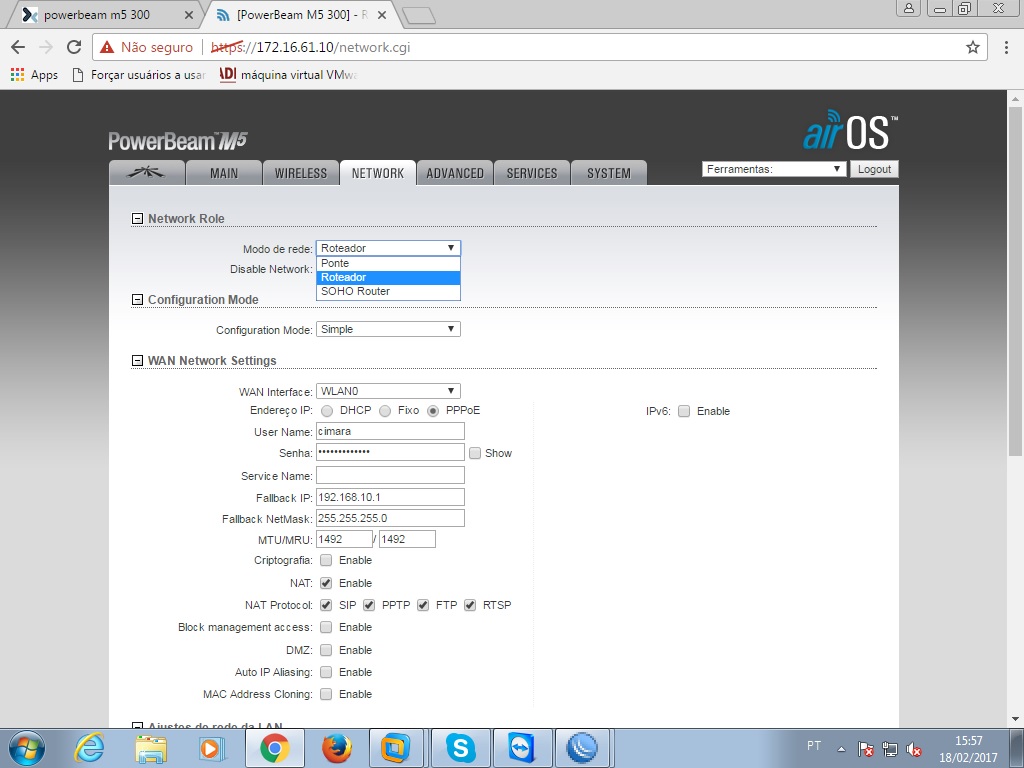Toggle the NAT Enable checkbox
This screenshot has height=768, width=1024.
[326, 583]
